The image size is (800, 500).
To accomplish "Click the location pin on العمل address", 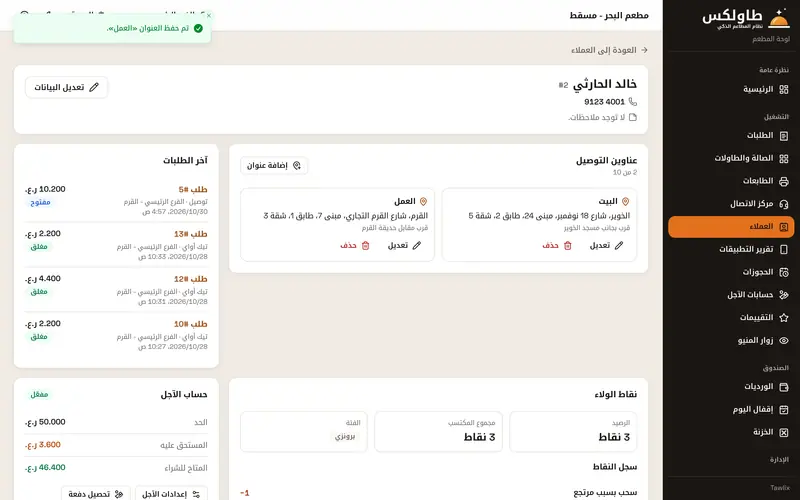I will (x=423, y=202).
